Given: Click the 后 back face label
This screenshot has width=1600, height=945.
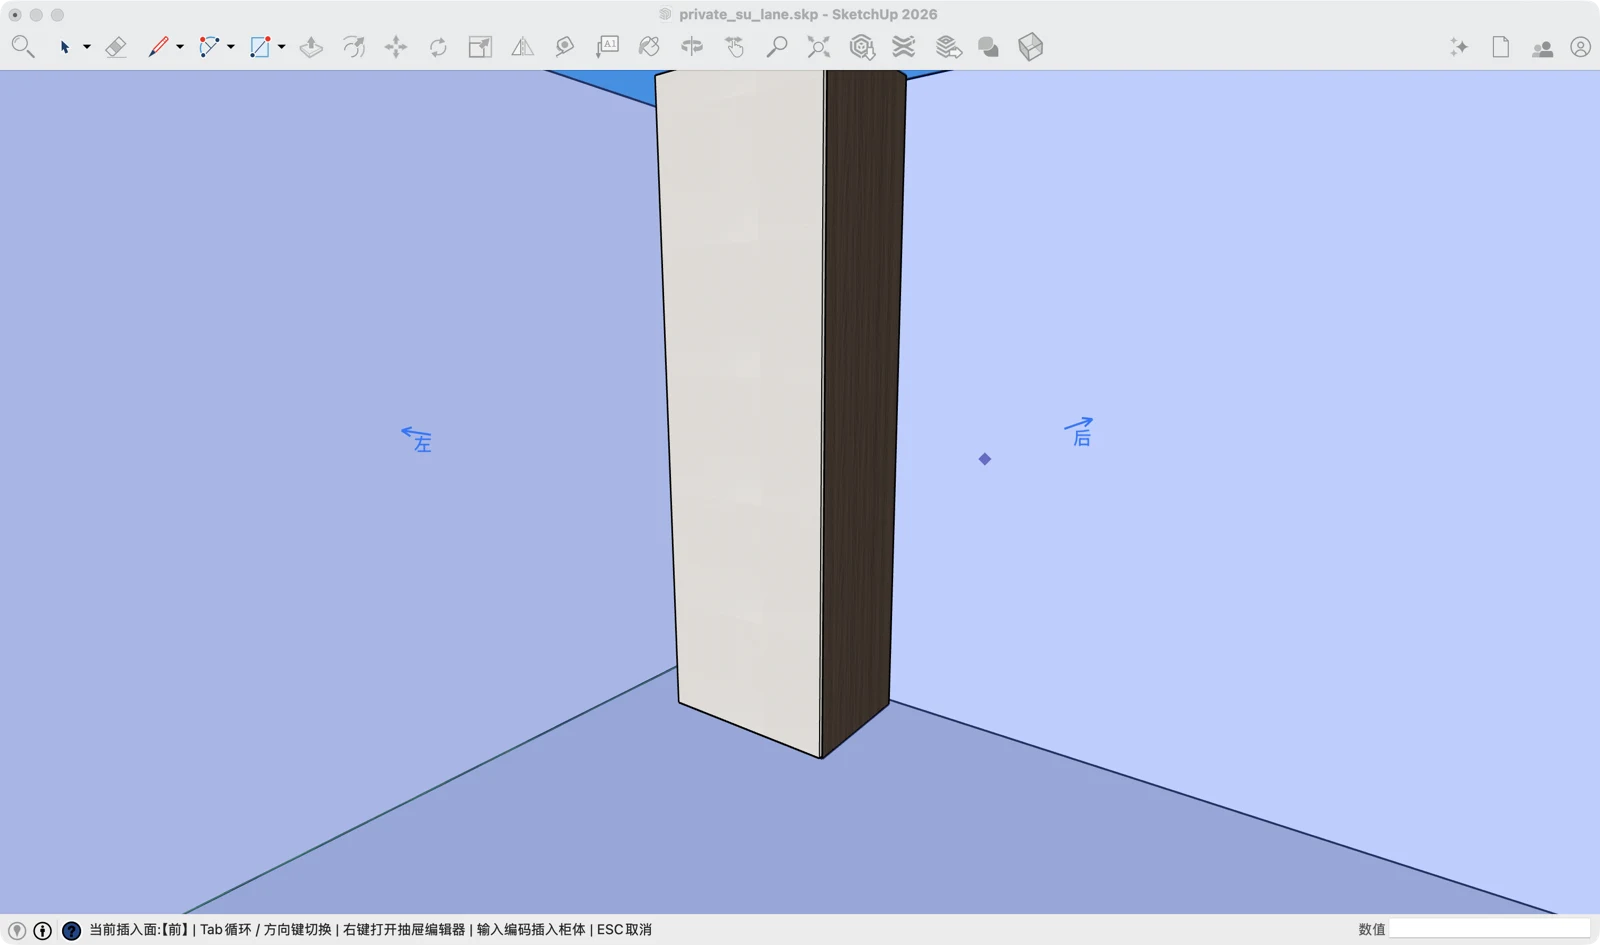Looking at the screenshot, I should 1080,432.
